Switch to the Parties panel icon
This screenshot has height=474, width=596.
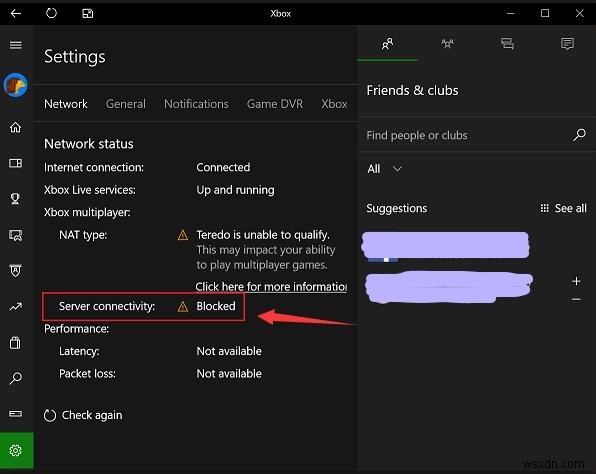447,44
